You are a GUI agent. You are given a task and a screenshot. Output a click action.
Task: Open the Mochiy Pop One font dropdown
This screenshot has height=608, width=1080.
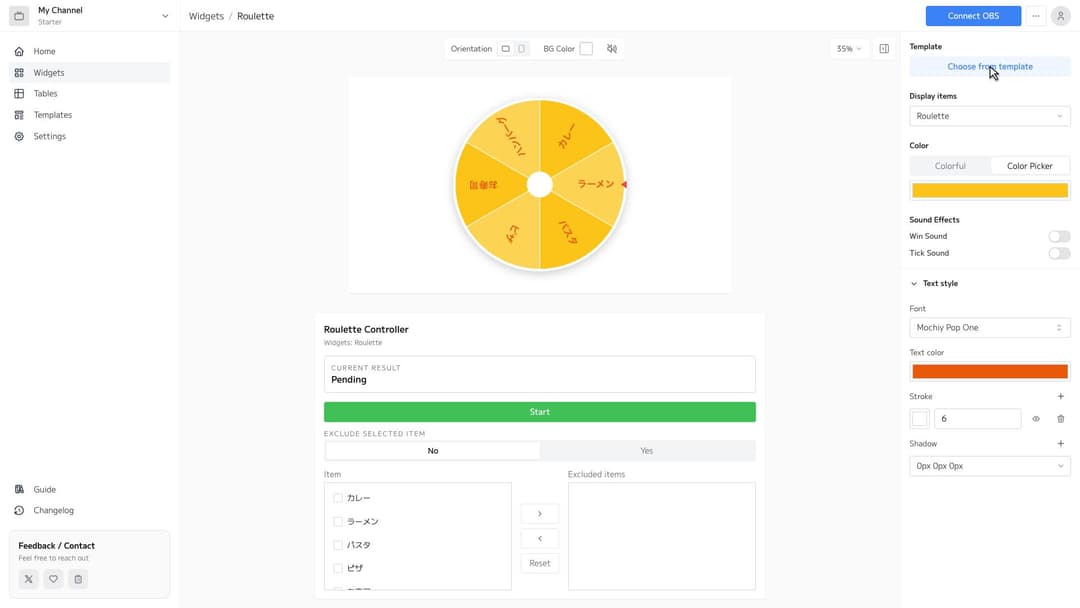coord(990,328)
